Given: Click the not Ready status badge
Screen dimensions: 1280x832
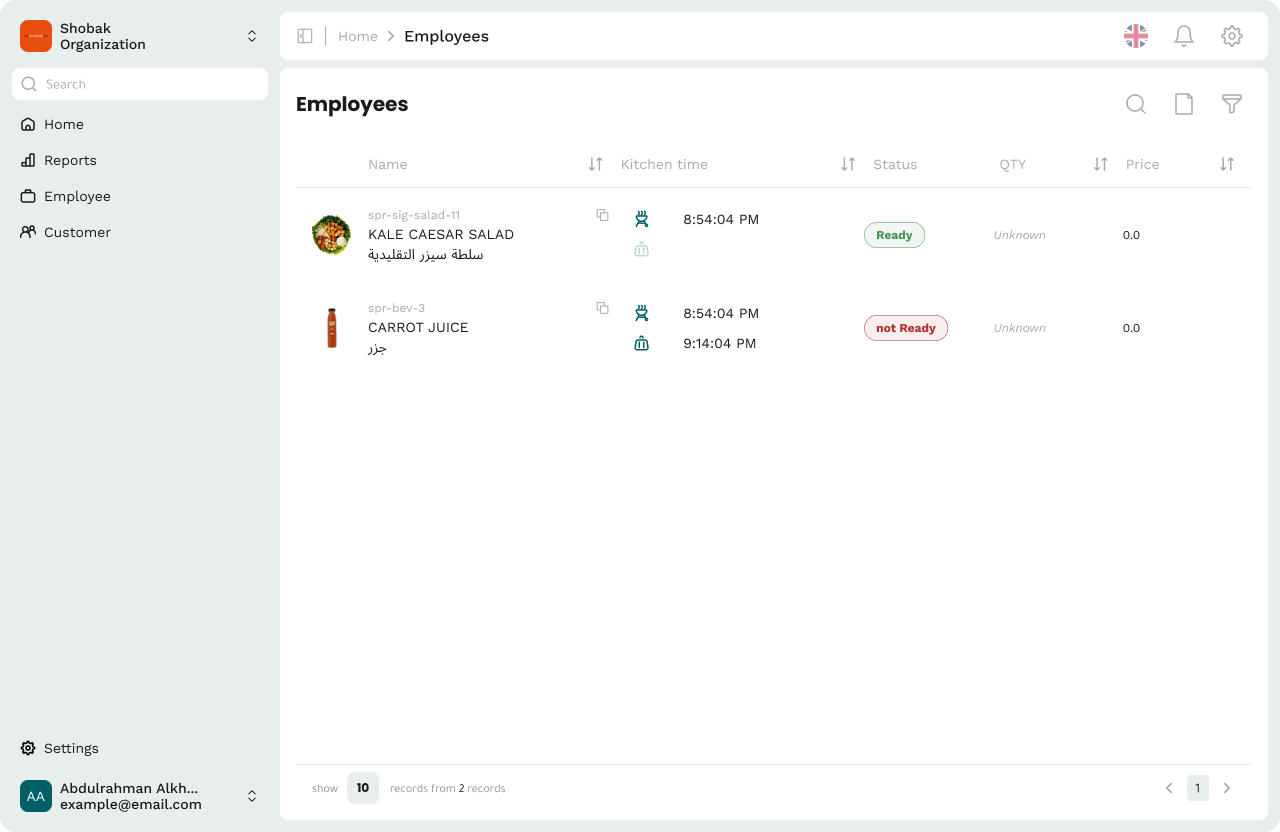Looking at the screenshot, I should [x=906, y=328].
